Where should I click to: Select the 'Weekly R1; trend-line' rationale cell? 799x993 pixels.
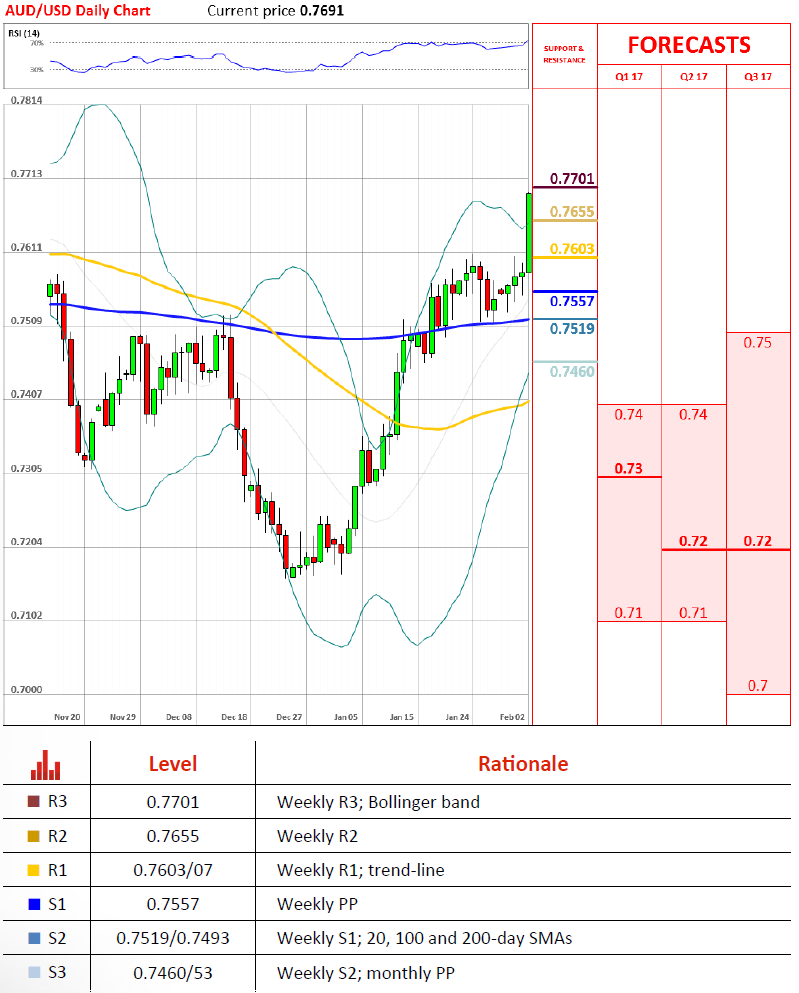(360, 870)
